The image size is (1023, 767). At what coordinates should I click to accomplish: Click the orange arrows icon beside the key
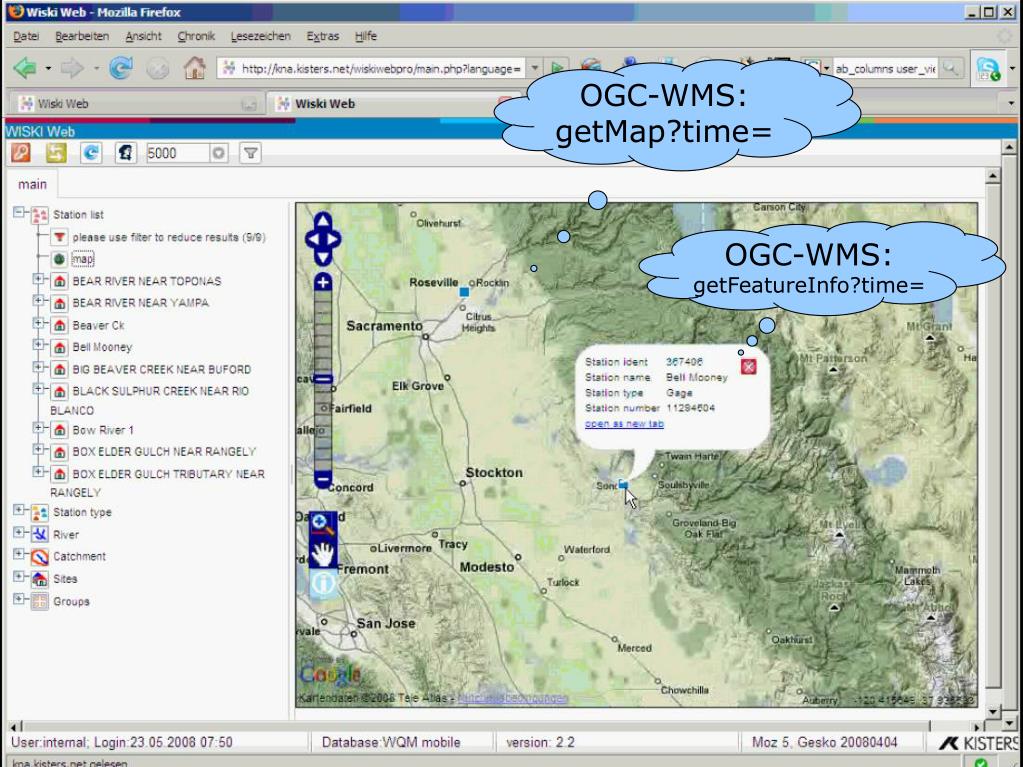tap(56, 153)
